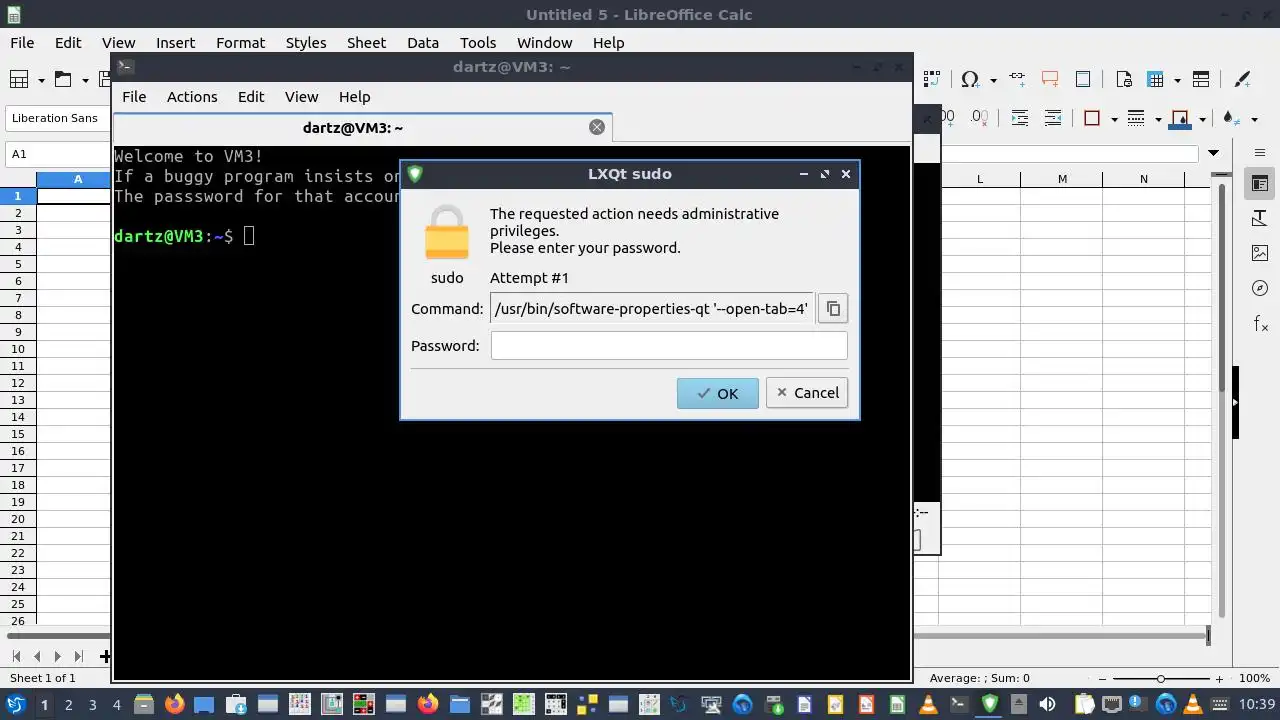Open Conditional Formatting droplet icon

pyautogui.click(x=1231, y=118)
